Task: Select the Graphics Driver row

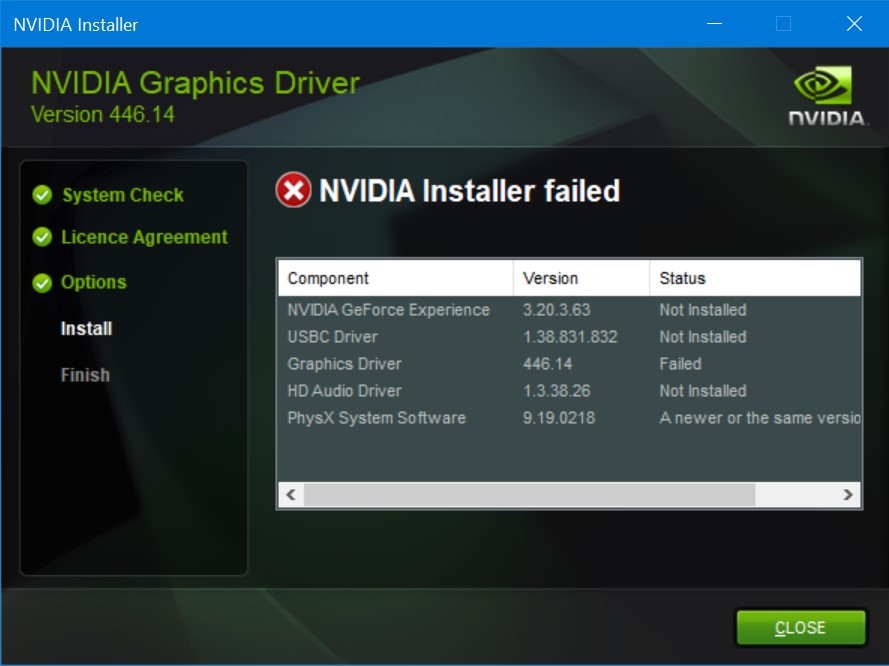Action: [569, 364]
